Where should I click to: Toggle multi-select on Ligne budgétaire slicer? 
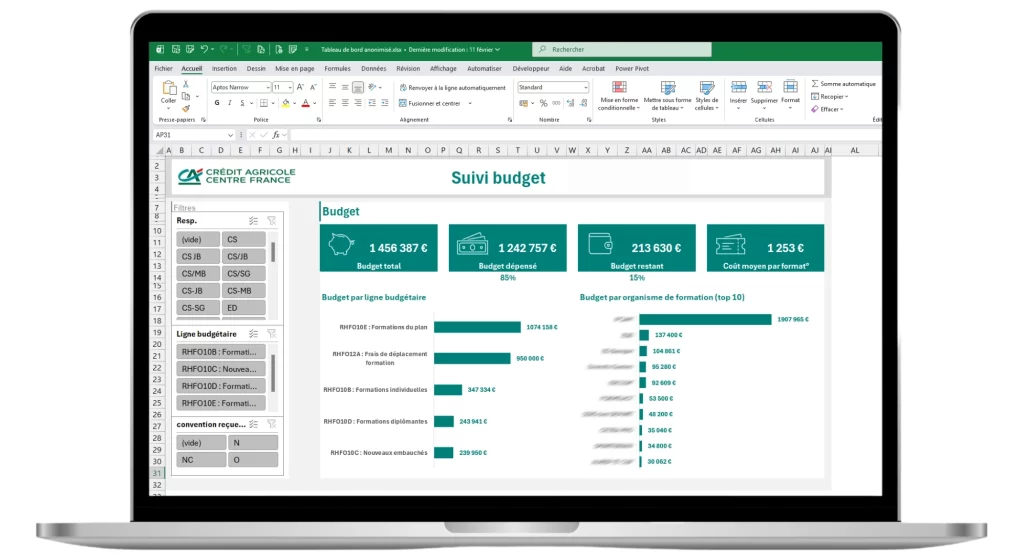pyautogui.click(x=253, y=333)
